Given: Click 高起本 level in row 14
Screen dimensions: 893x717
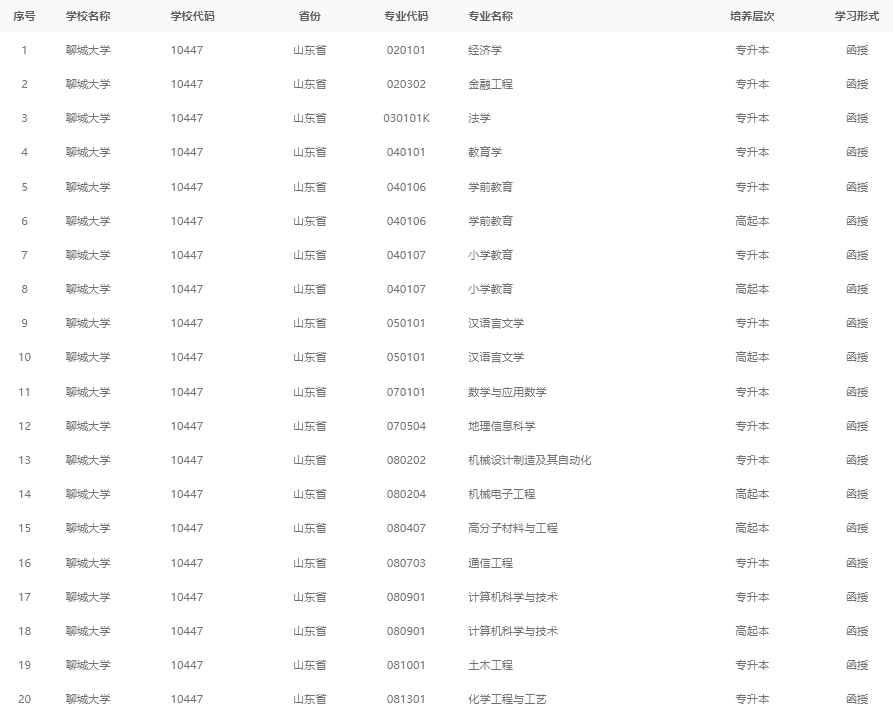Looking at the screenshot, I should tap(752, 494).
